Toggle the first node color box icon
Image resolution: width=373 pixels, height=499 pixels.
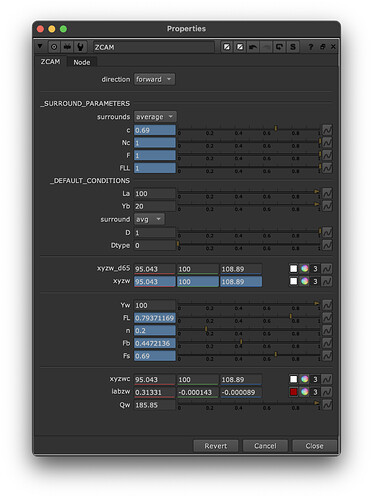click(226, 47)
